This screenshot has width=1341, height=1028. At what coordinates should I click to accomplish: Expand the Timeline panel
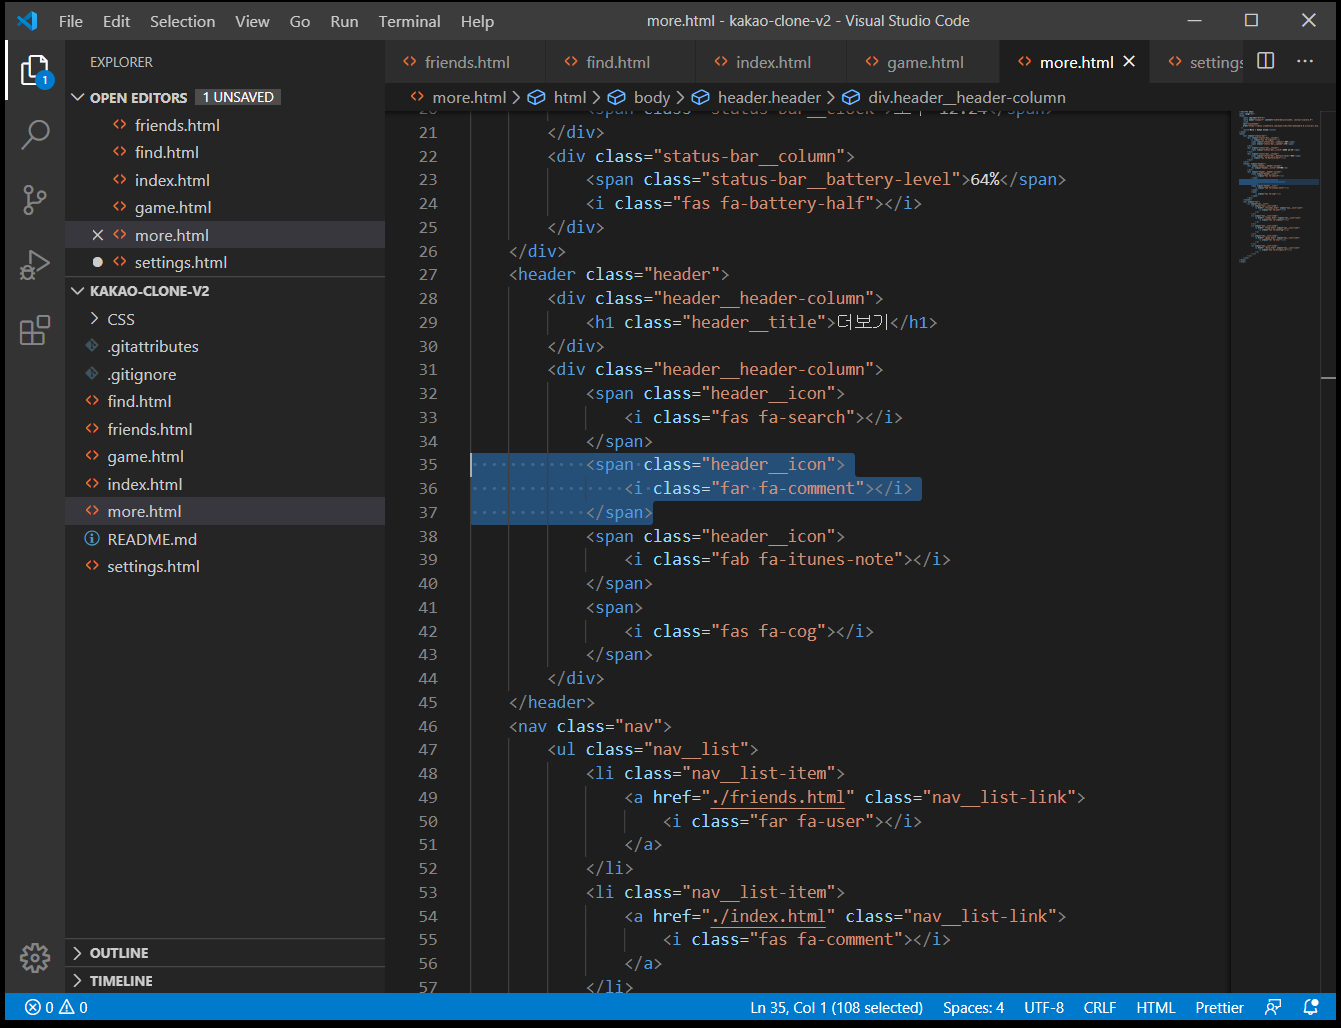click(121, 981)
